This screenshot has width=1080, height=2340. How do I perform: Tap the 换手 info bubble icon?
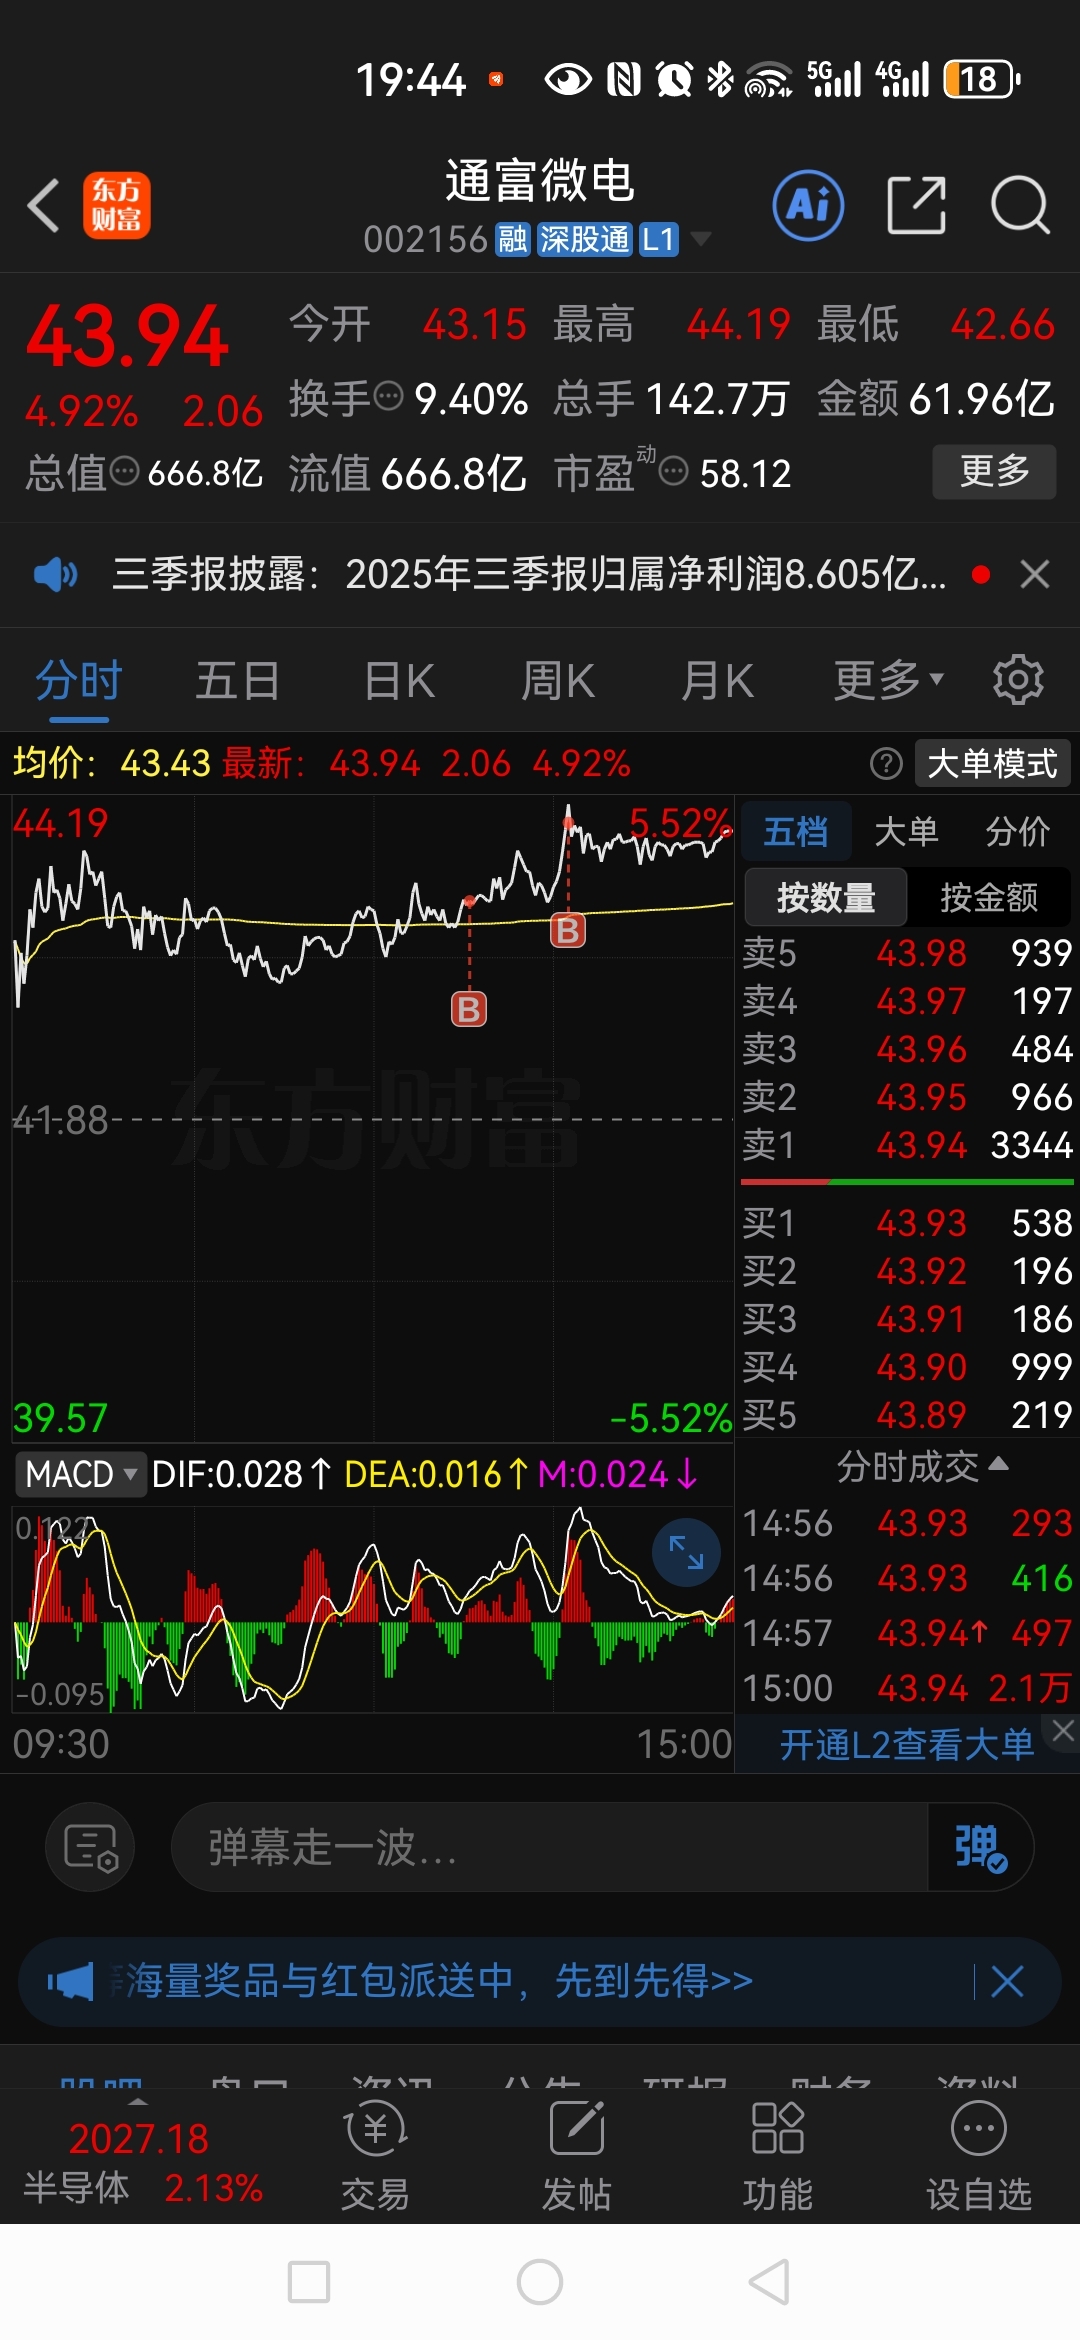(x=388, y=396)
